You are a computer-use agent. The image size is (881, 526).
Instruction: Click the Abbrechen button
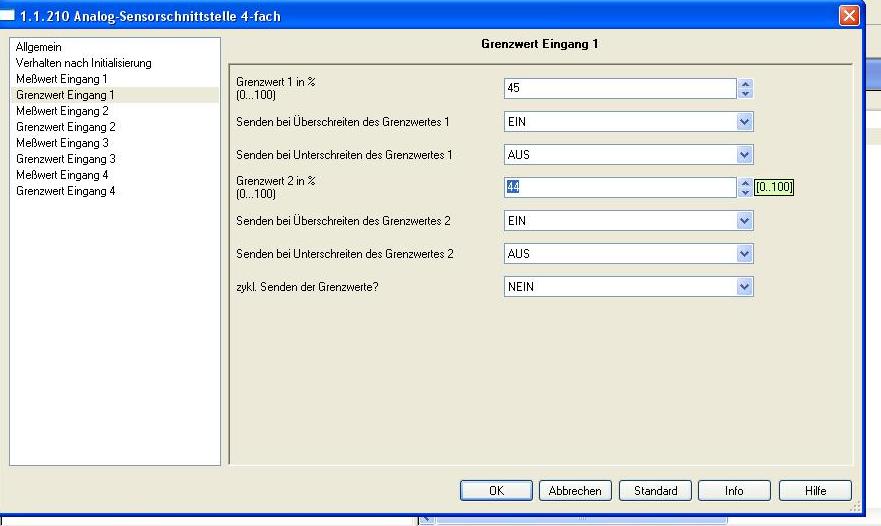575,491
